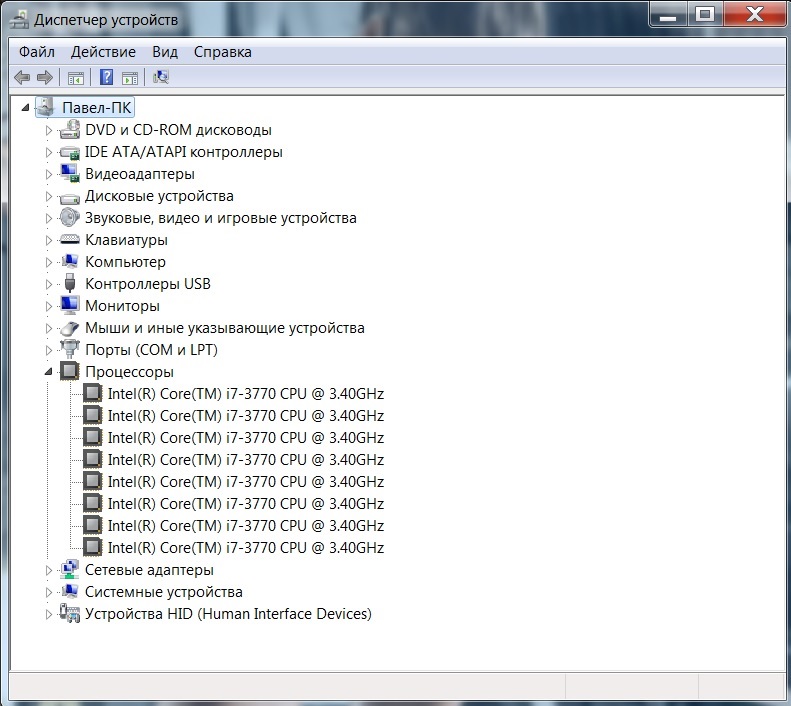Minimize the Диспетчер устройств window
This screenshot has width=791, height=706.
point(668,15)
